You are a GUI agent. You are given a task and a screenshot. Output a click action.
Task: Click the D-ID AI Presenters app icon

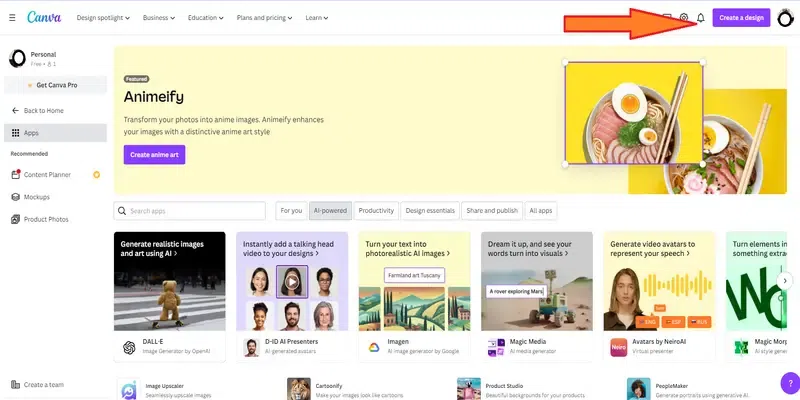[251, 347]
